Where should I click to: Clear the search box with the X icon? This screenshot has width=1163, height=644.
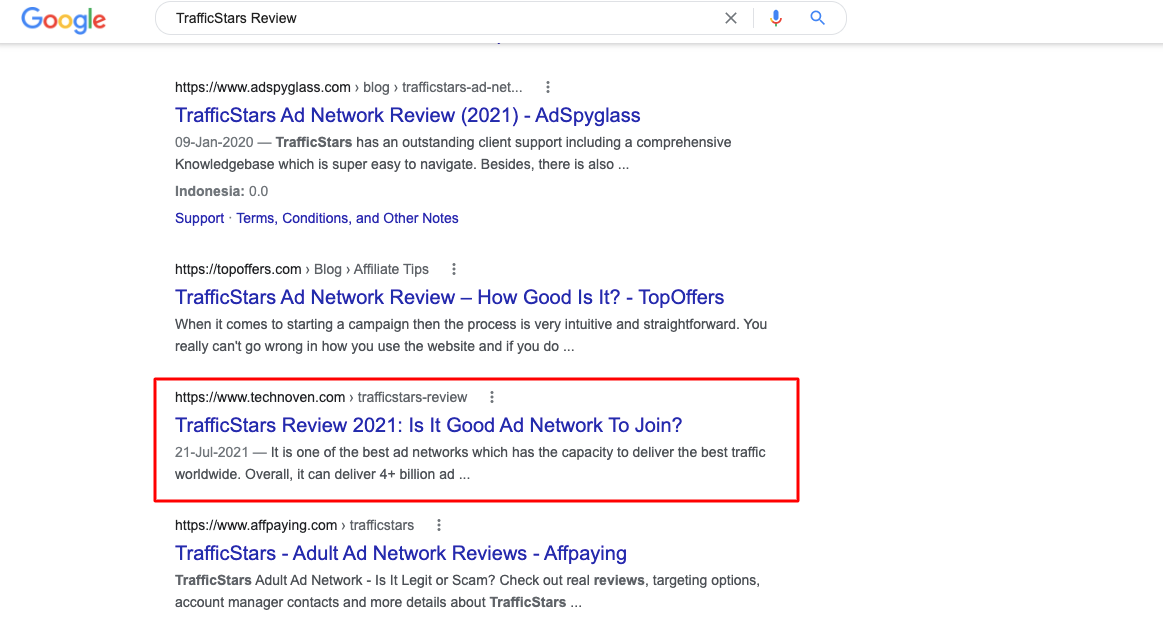tap(731, 18)
